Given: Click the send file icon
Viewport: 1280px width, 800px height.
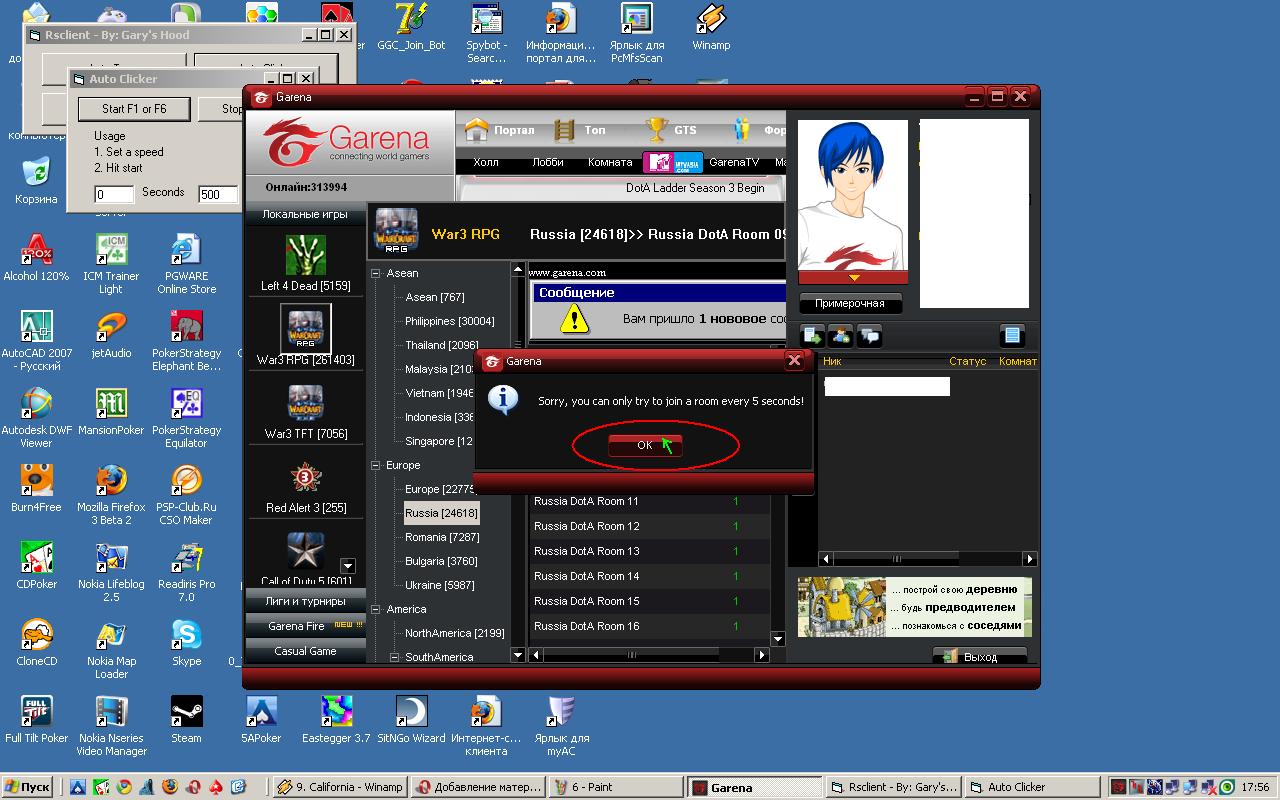Looking at the screenshot, I should [812, 336].
